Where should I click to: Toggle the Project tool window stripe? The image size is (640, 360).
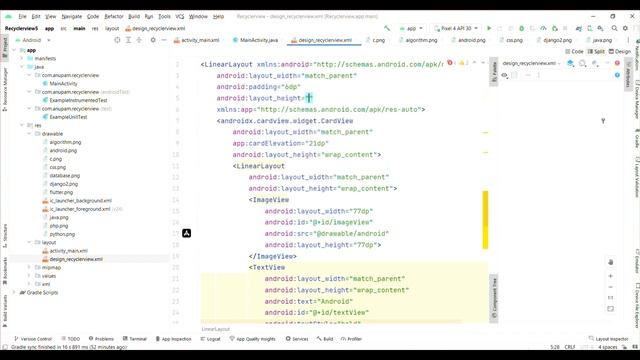click(x=5, y=49)
